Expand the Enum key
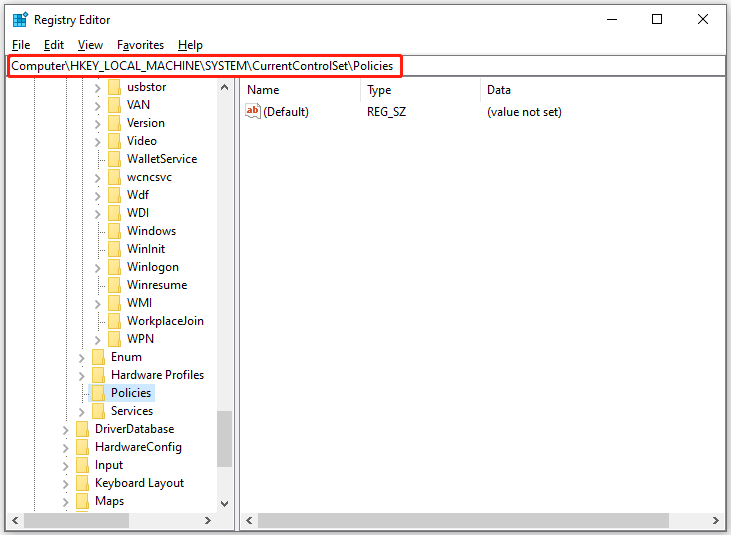 click(82, 358)
